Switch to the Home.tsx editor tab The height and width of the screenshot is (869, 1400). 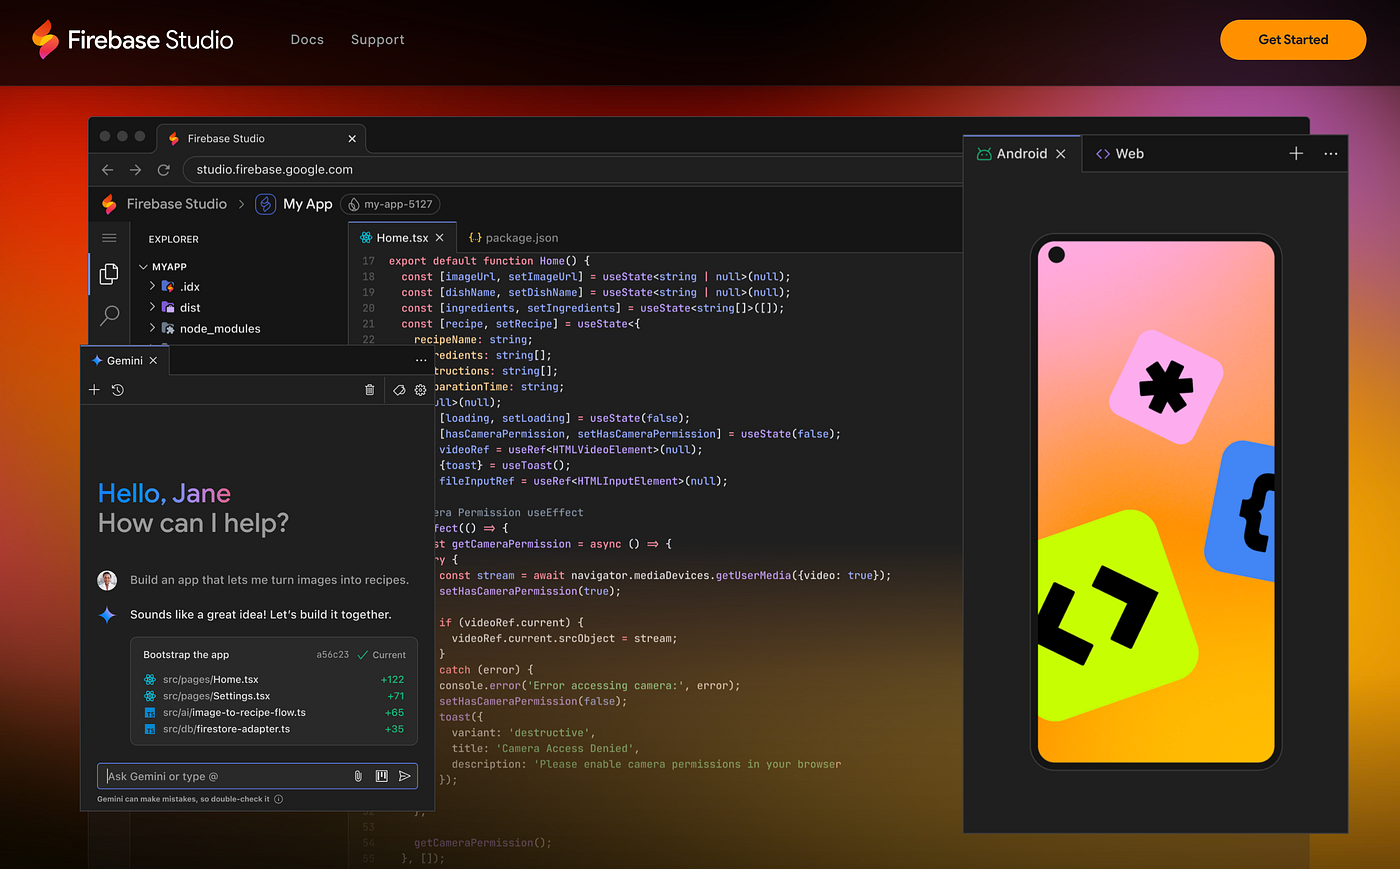coord(402,238)
